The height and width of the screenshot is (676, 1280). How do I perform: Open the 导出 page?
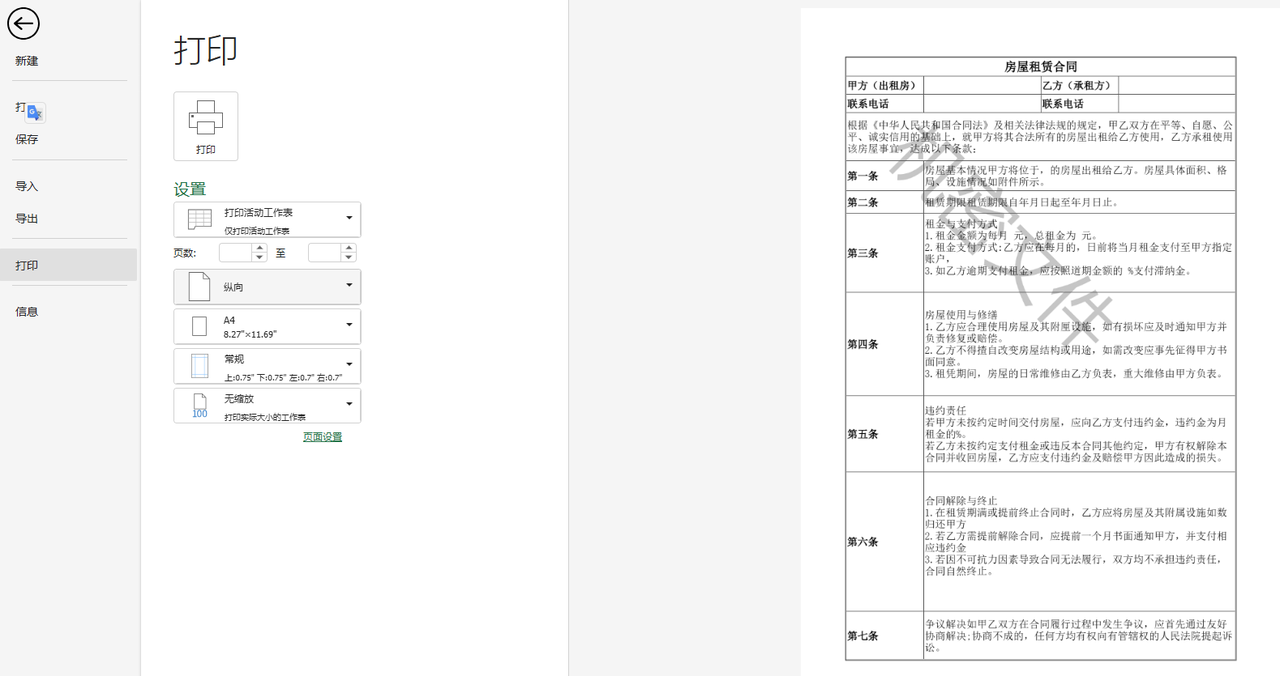click(27, 218)
